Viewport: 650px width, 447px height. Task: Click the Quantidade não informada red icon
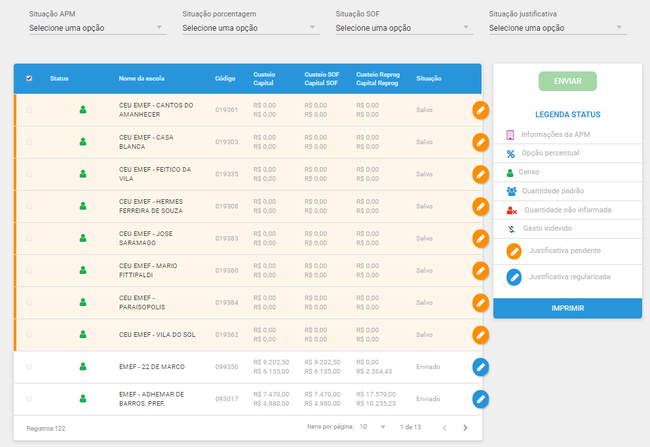click(512, 211)
